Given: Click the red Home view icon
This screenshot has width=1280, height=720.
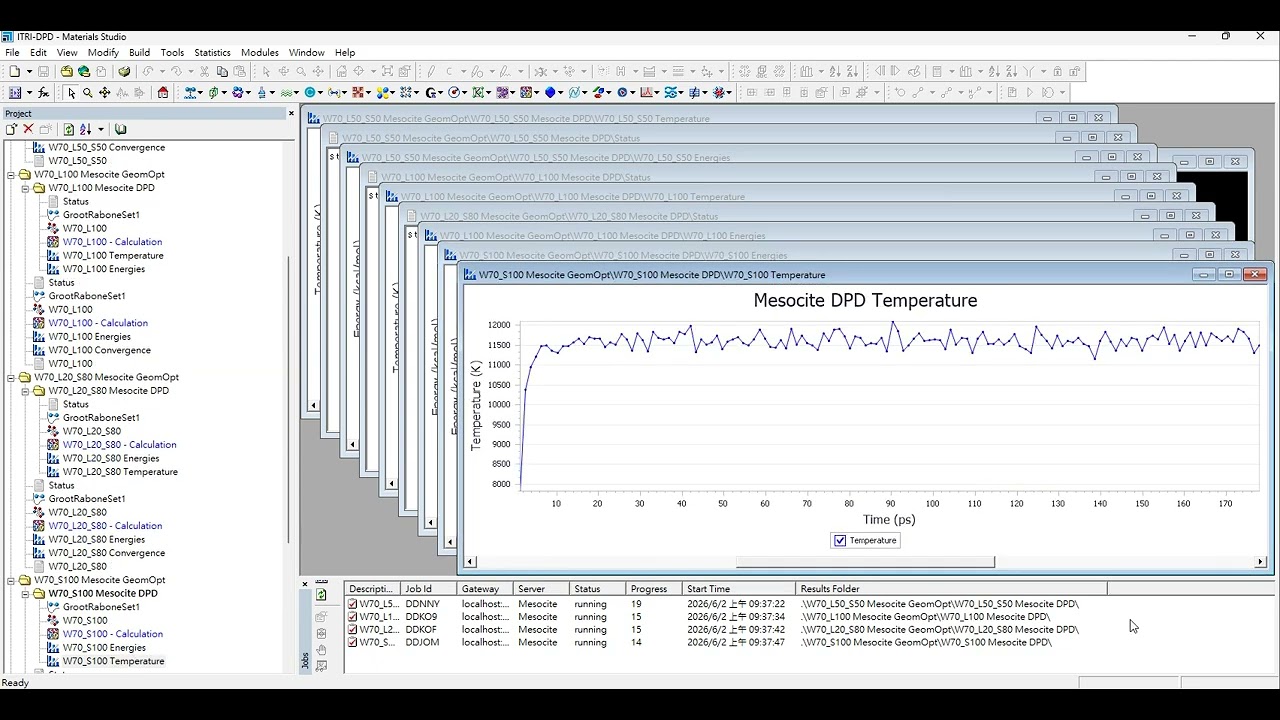Looking at the screenshot, I should (x=163, y=92).
